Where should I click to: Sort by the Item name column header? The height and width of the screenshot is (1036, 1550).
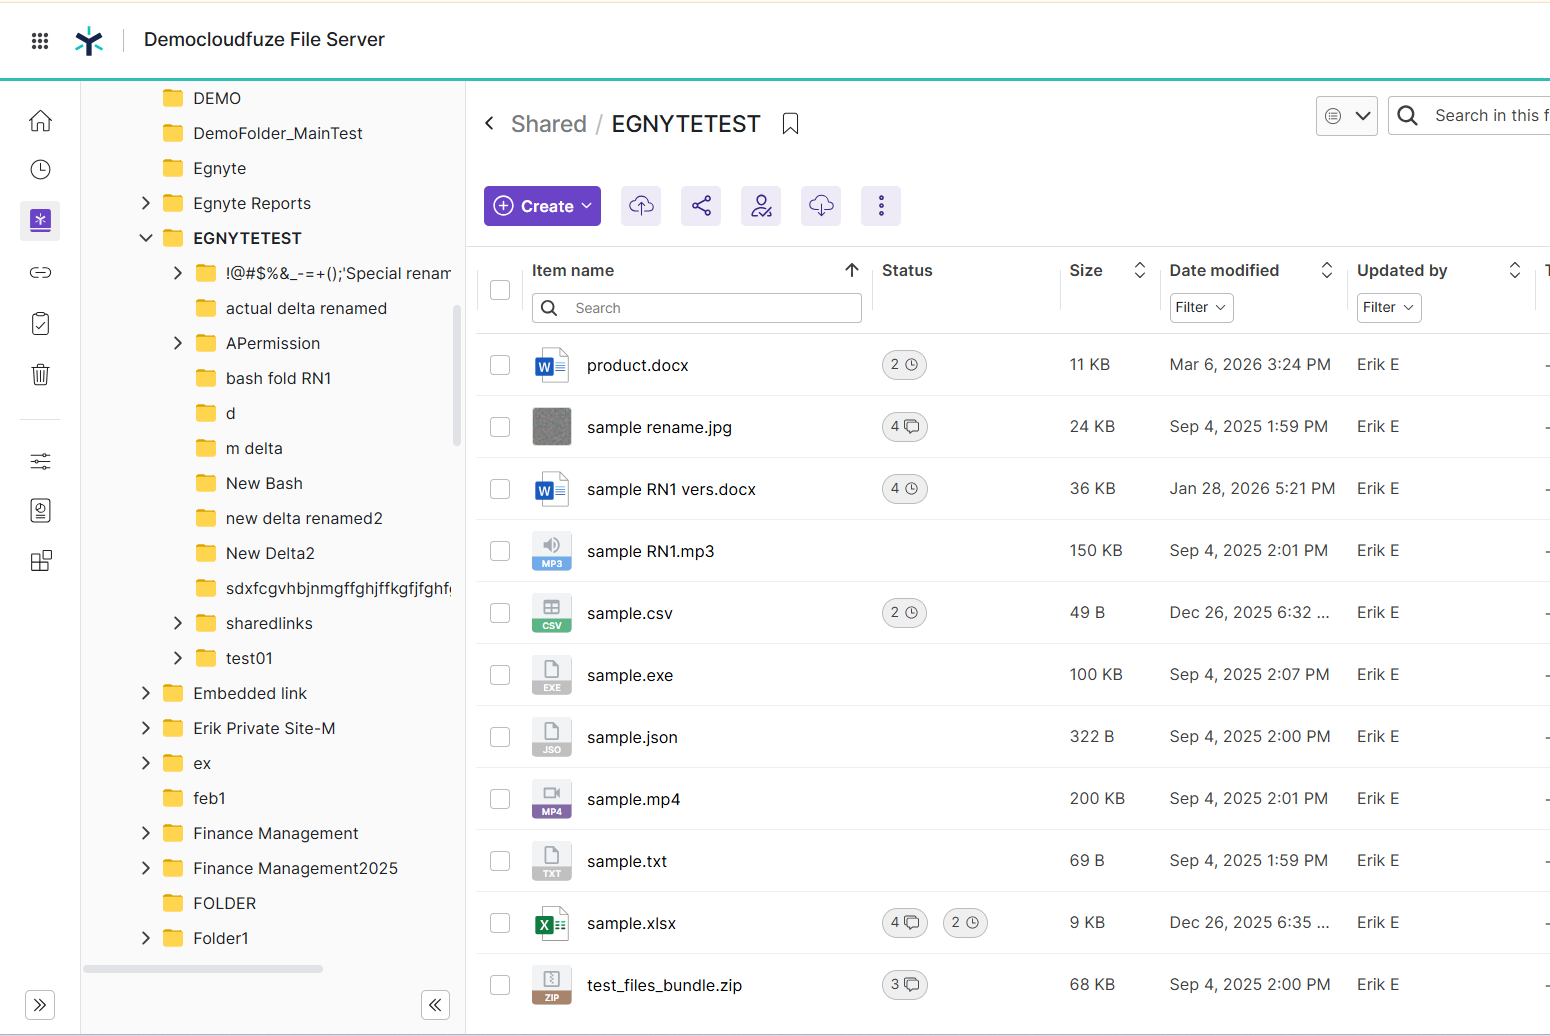click(572, 270)
